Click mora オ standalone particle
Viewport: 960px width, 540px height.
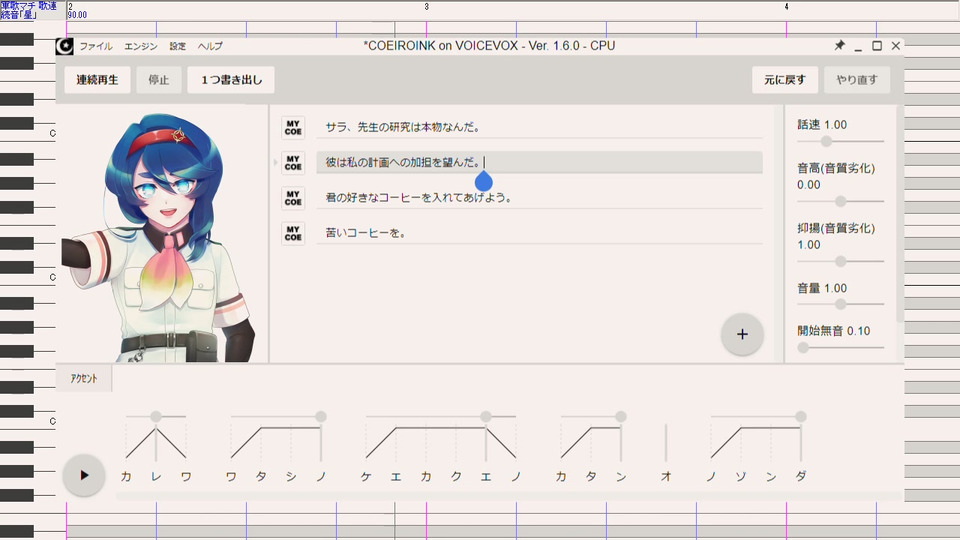pyautogui.click(x=666, y=476)
